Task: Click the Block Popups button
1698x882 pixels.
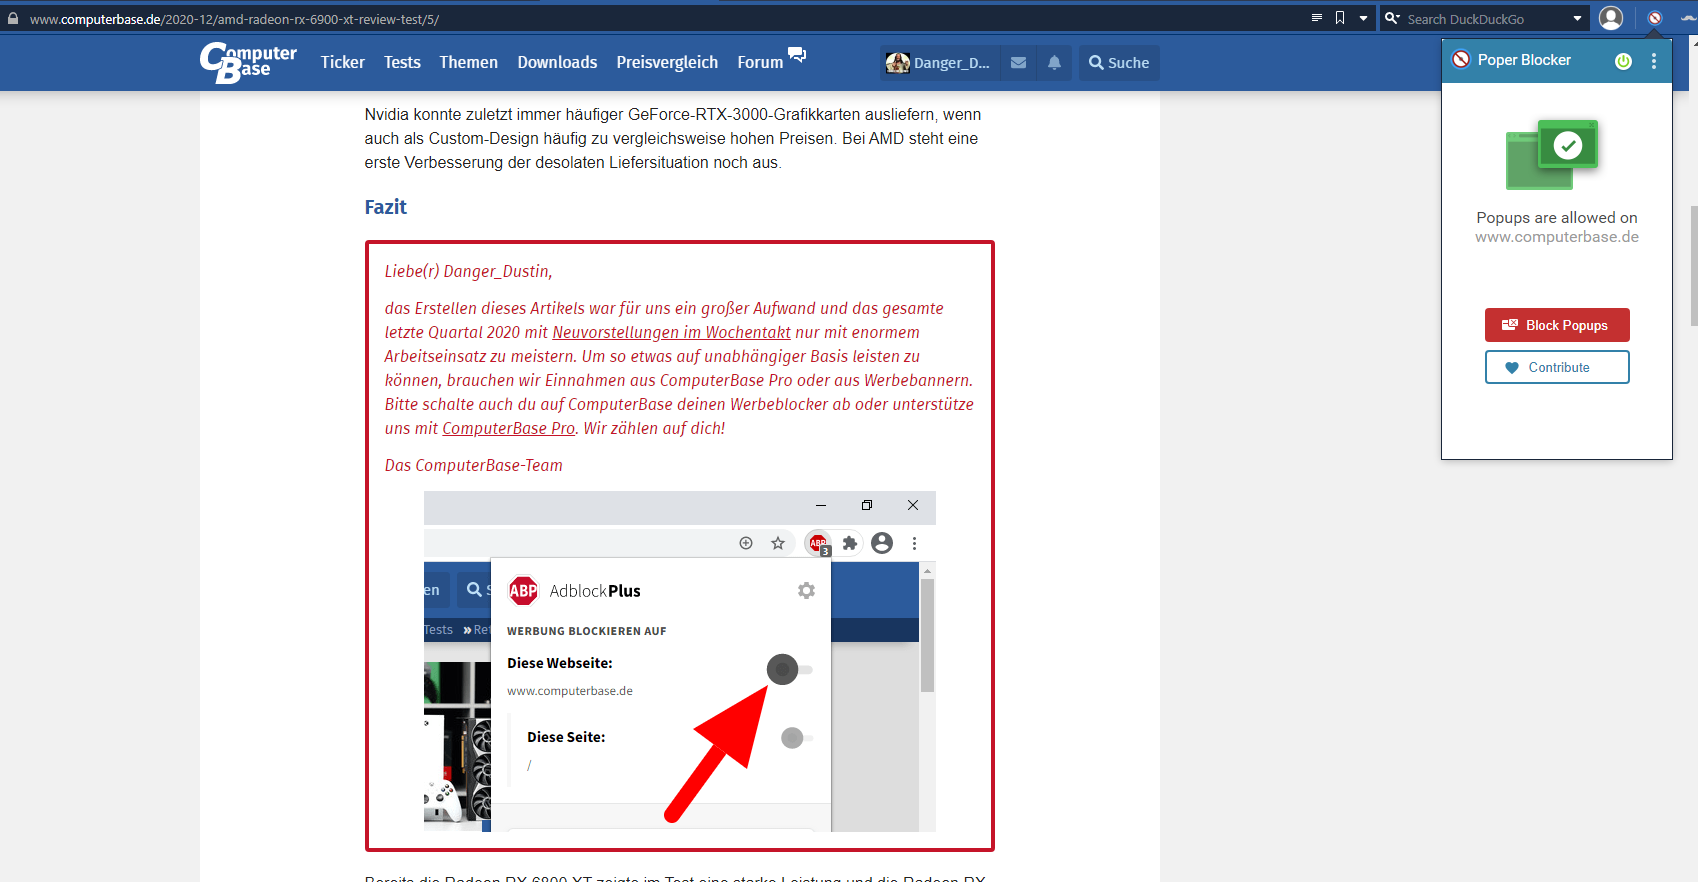Action: tap(1557, 325)
